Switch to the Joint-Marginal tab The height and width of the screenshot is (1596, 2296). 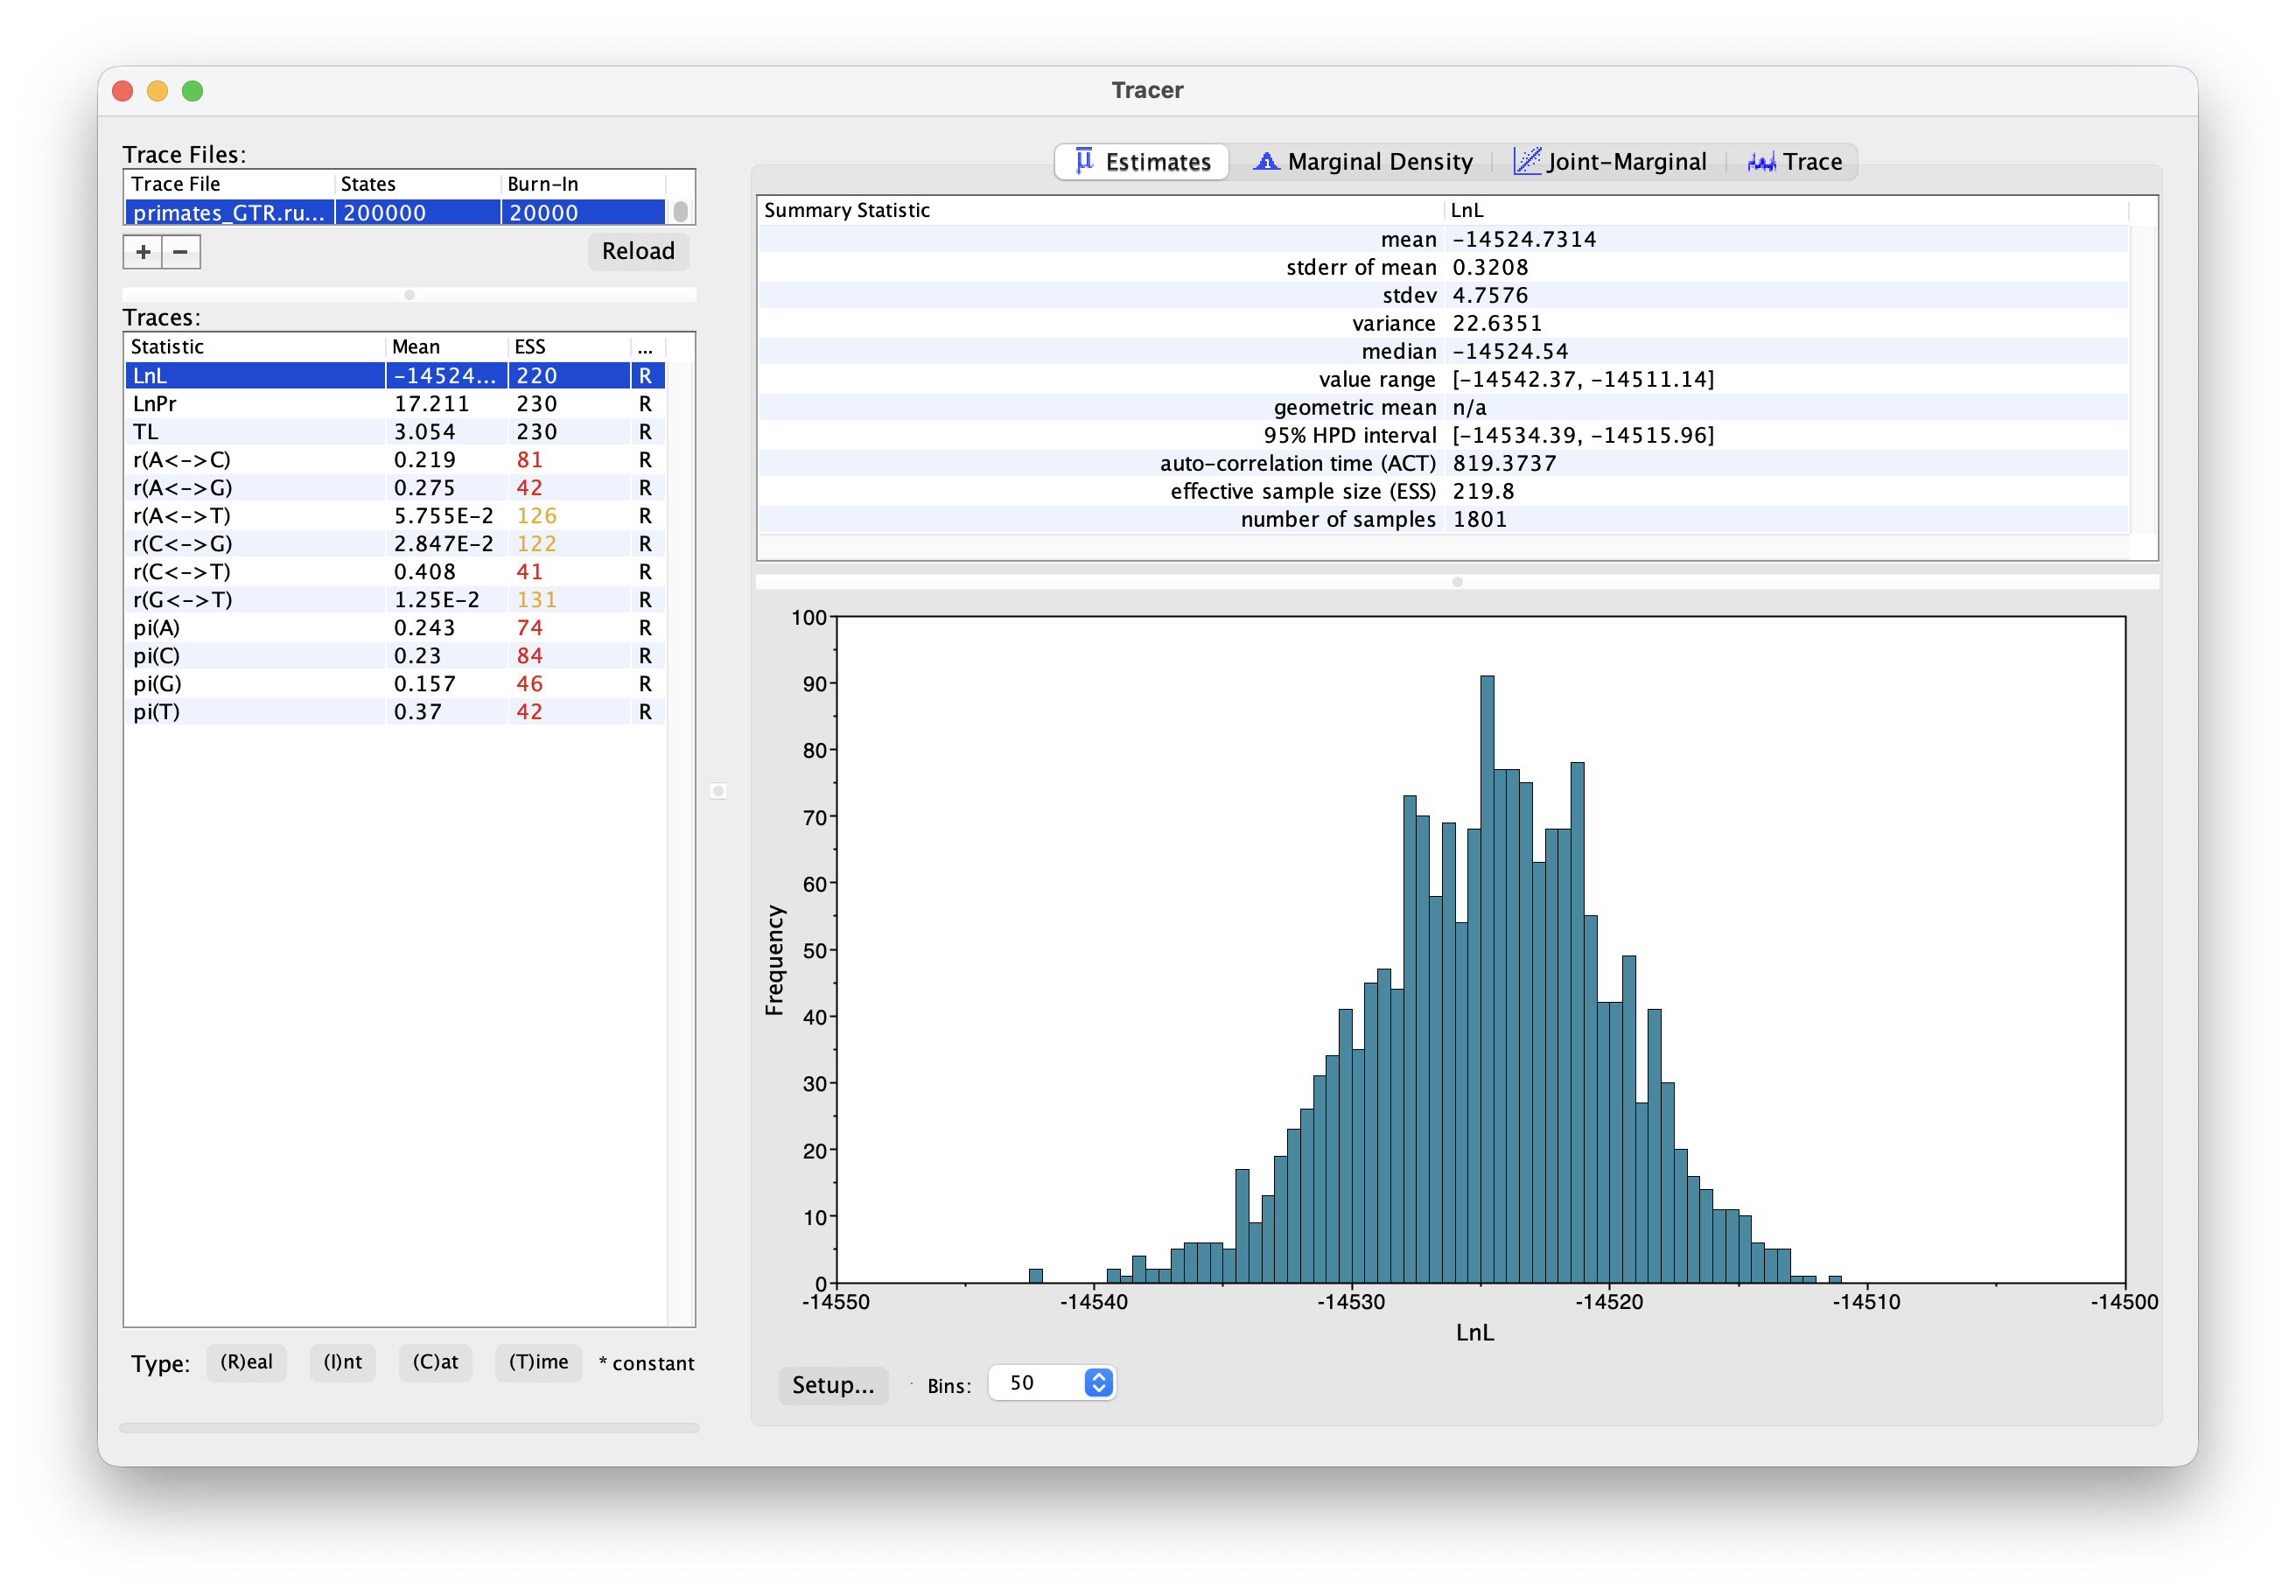click(x=1626, y=162)
